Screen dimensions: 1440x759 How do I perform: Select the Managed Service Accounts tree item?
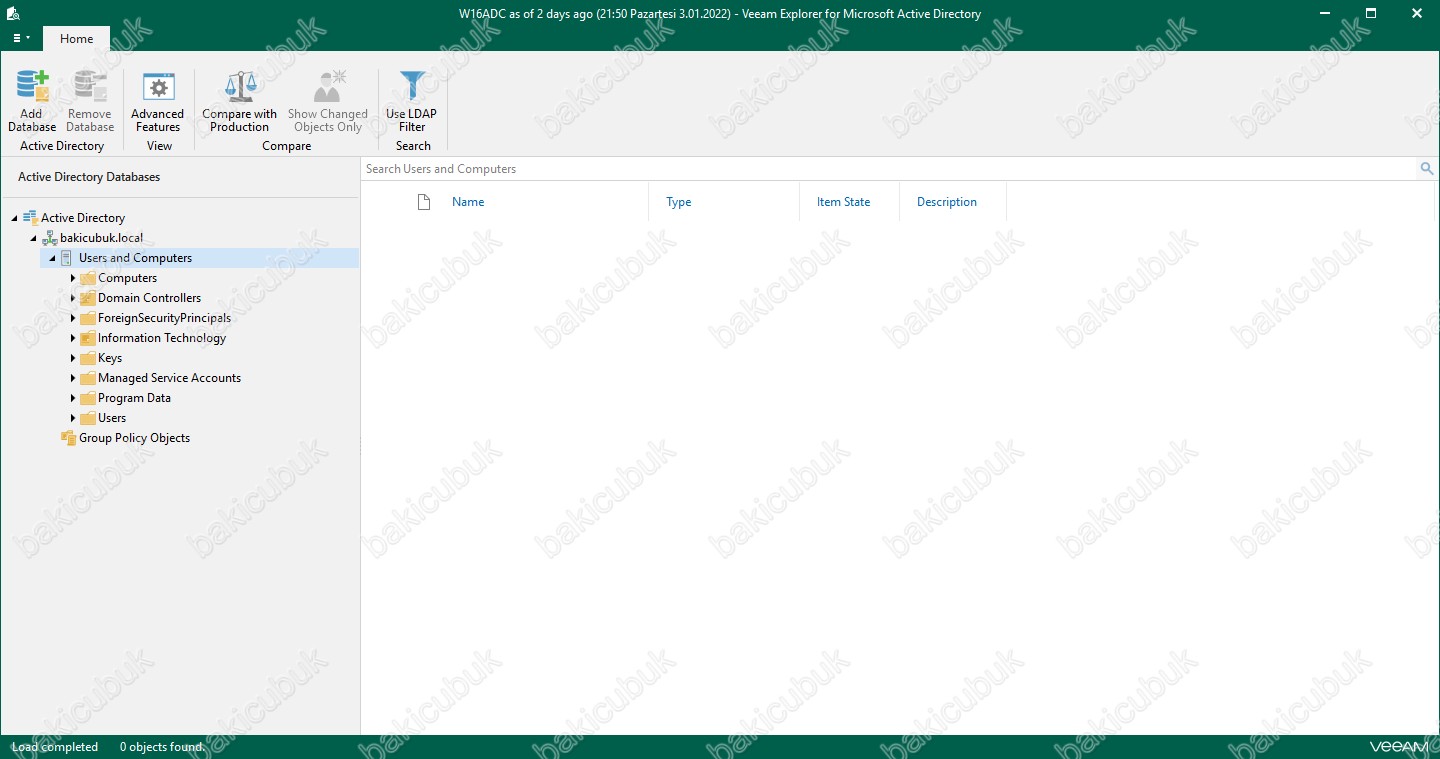pos(169,378)
